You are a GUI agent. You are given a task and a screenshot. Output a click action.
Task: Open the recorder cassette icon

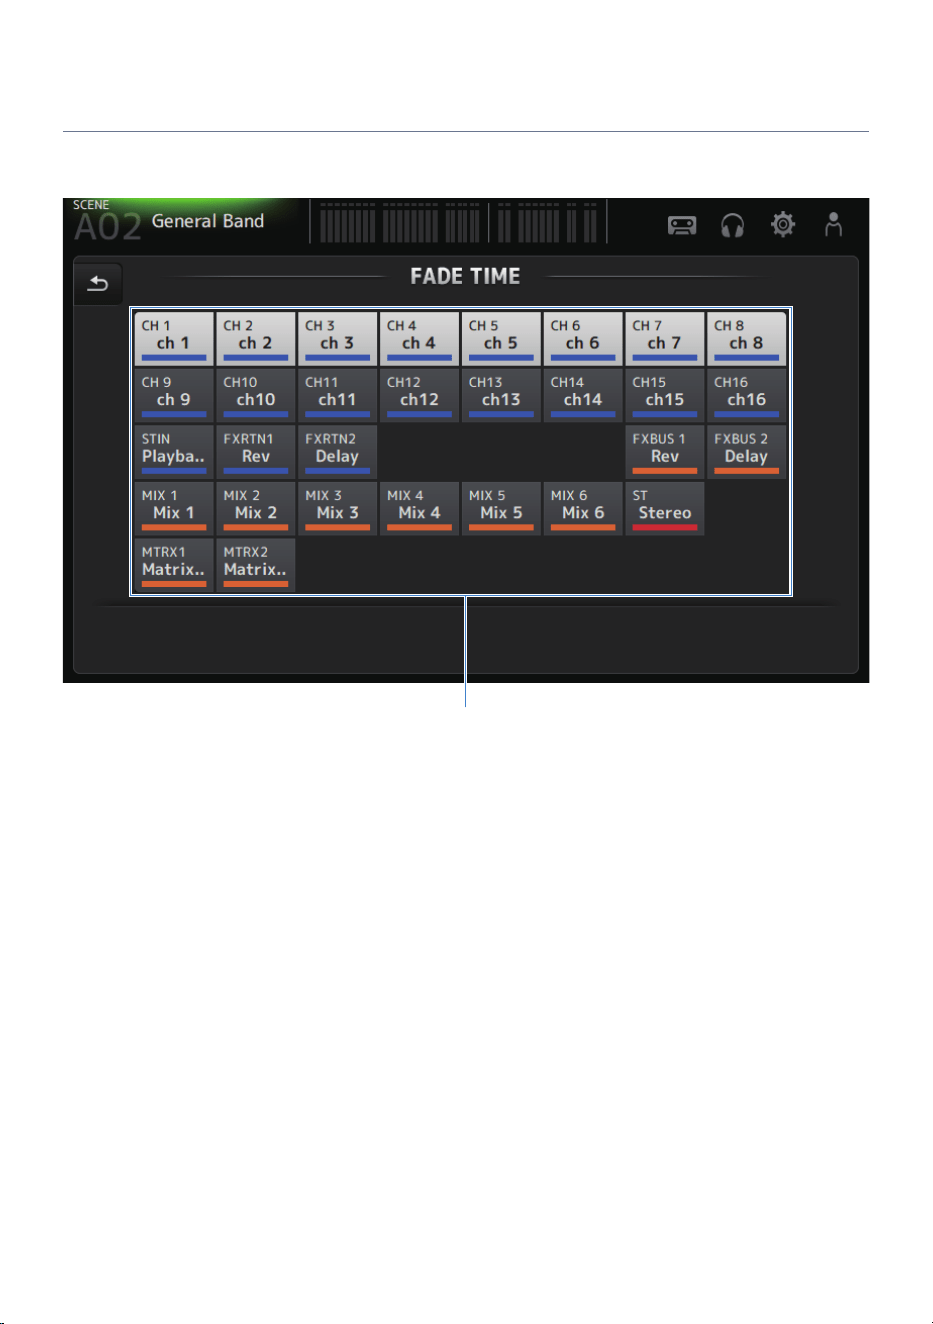pyautogui.click(x=682, y=225)
